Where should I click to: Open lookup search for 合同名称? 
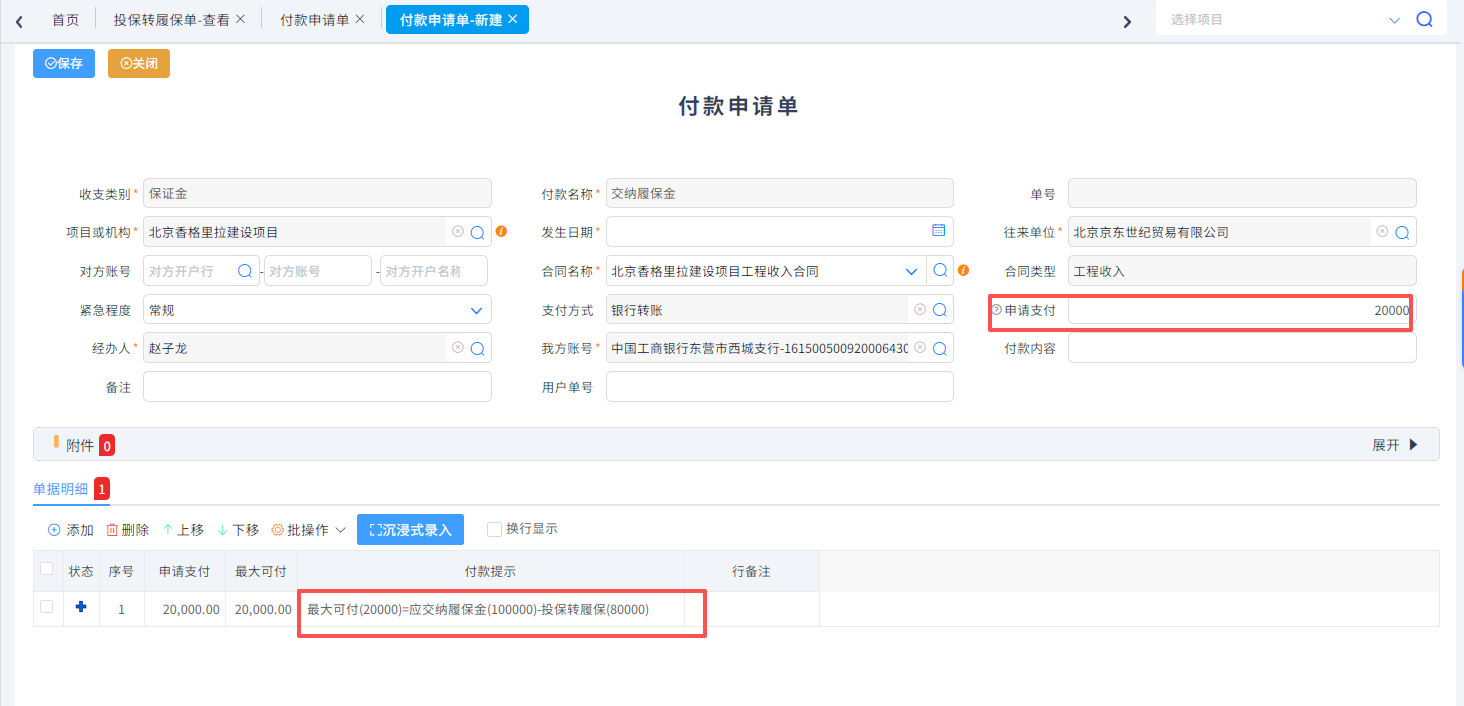click(940, 271)
